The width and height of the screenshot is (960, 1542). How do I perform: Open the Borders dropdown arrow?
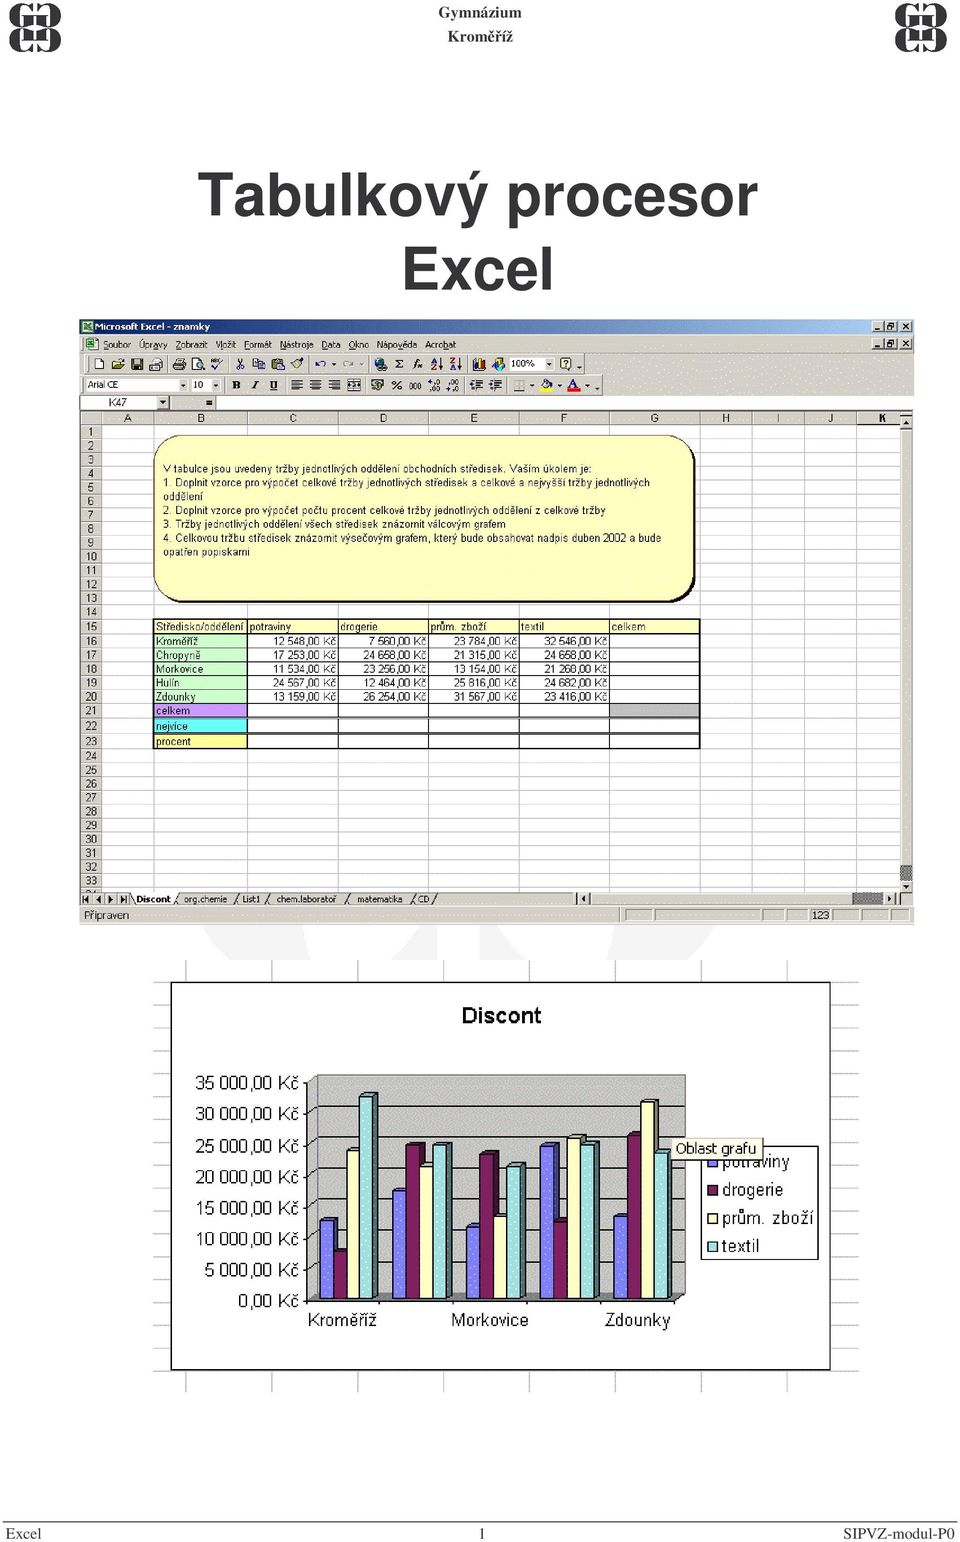tap(532, 385)
